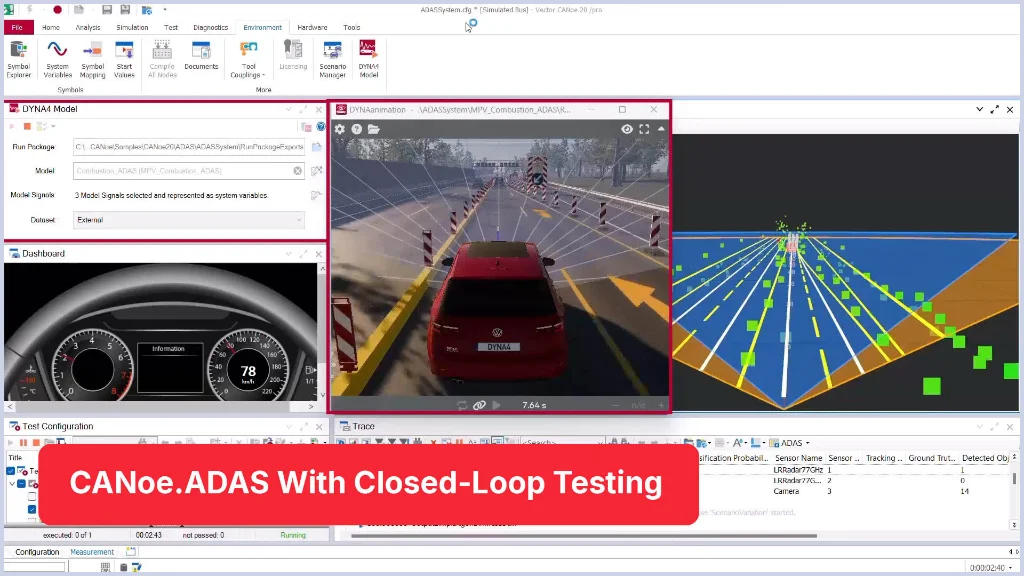Viewport: 1024px width, 576px height.
Task: Click the open folder icon in DYNAanimation
Action: coord(374,129)
